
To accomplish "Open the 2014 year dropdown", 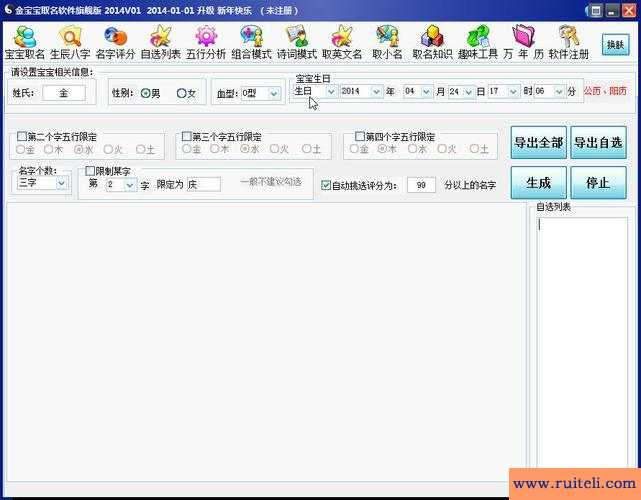I will 377,92.
